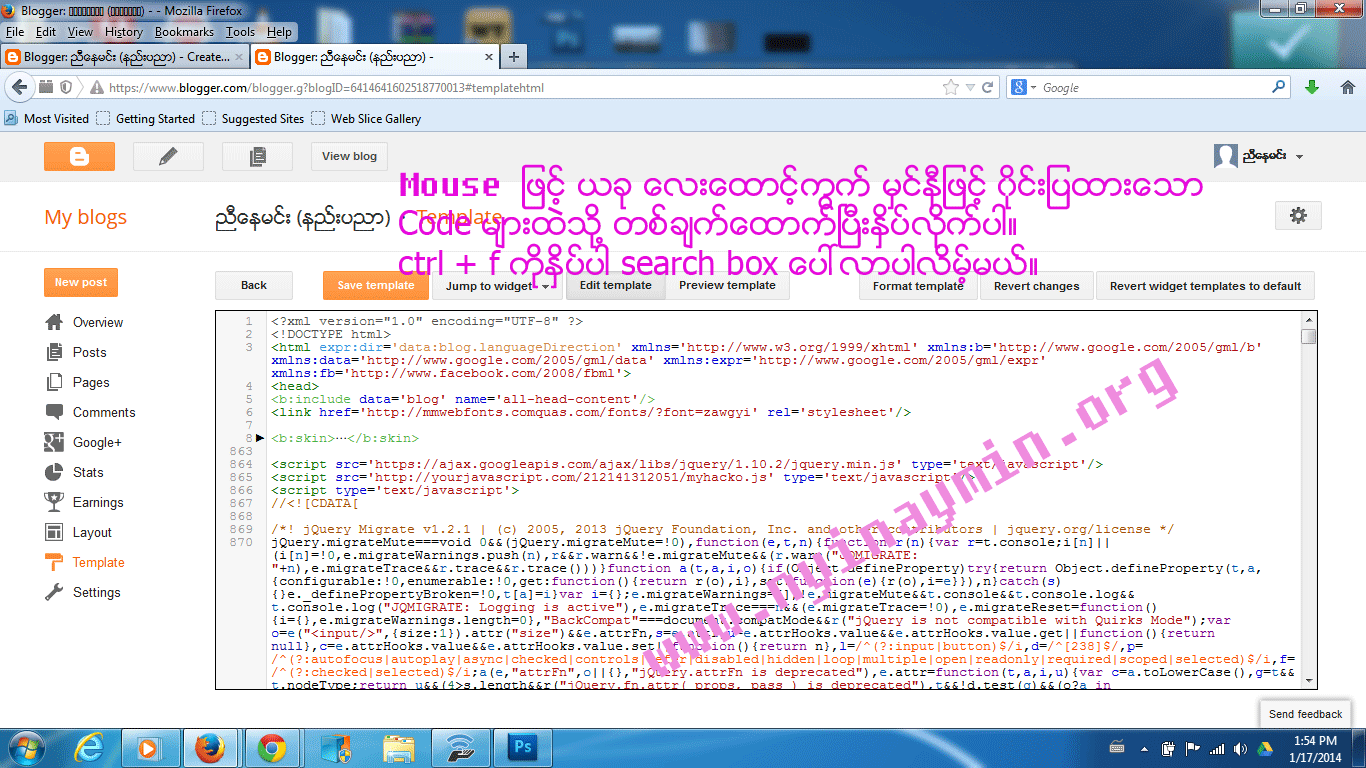1366x768 pixels.
Task: Click the Layout icon in sidebar
Action: [x=54, y=532]
